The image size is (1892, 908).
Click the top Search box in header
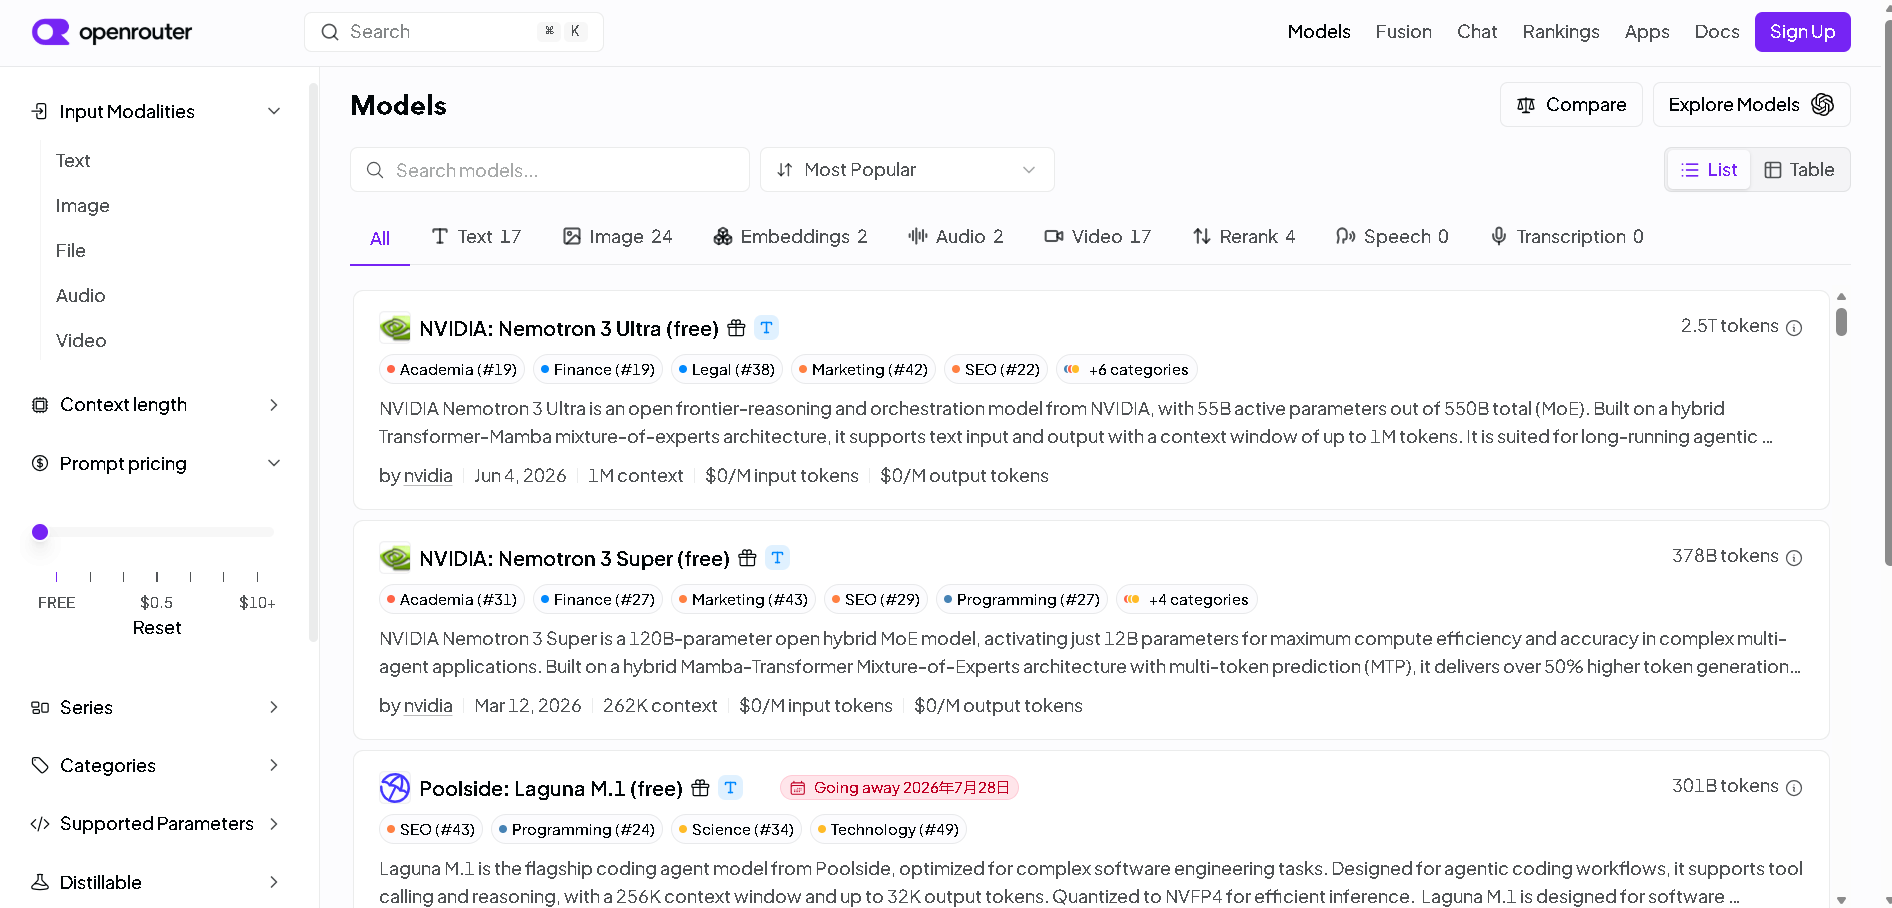[454, 32]
